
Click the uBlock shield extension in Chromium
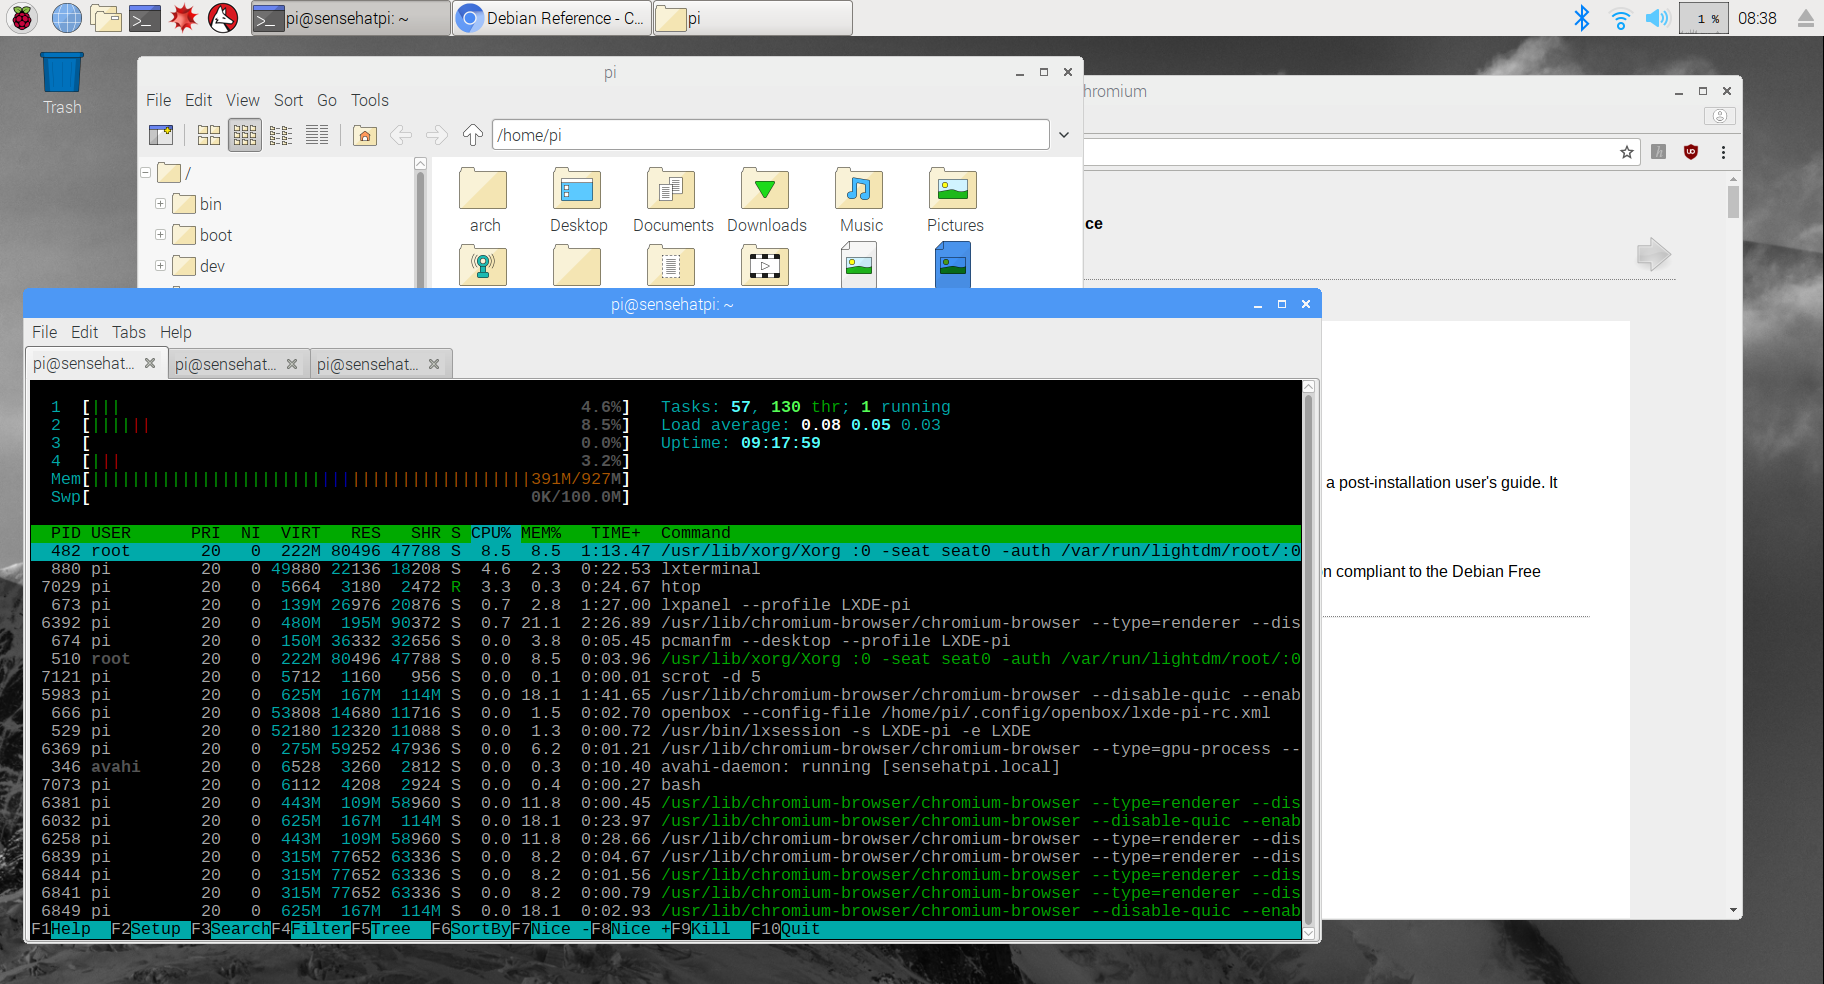(1691, 152)
